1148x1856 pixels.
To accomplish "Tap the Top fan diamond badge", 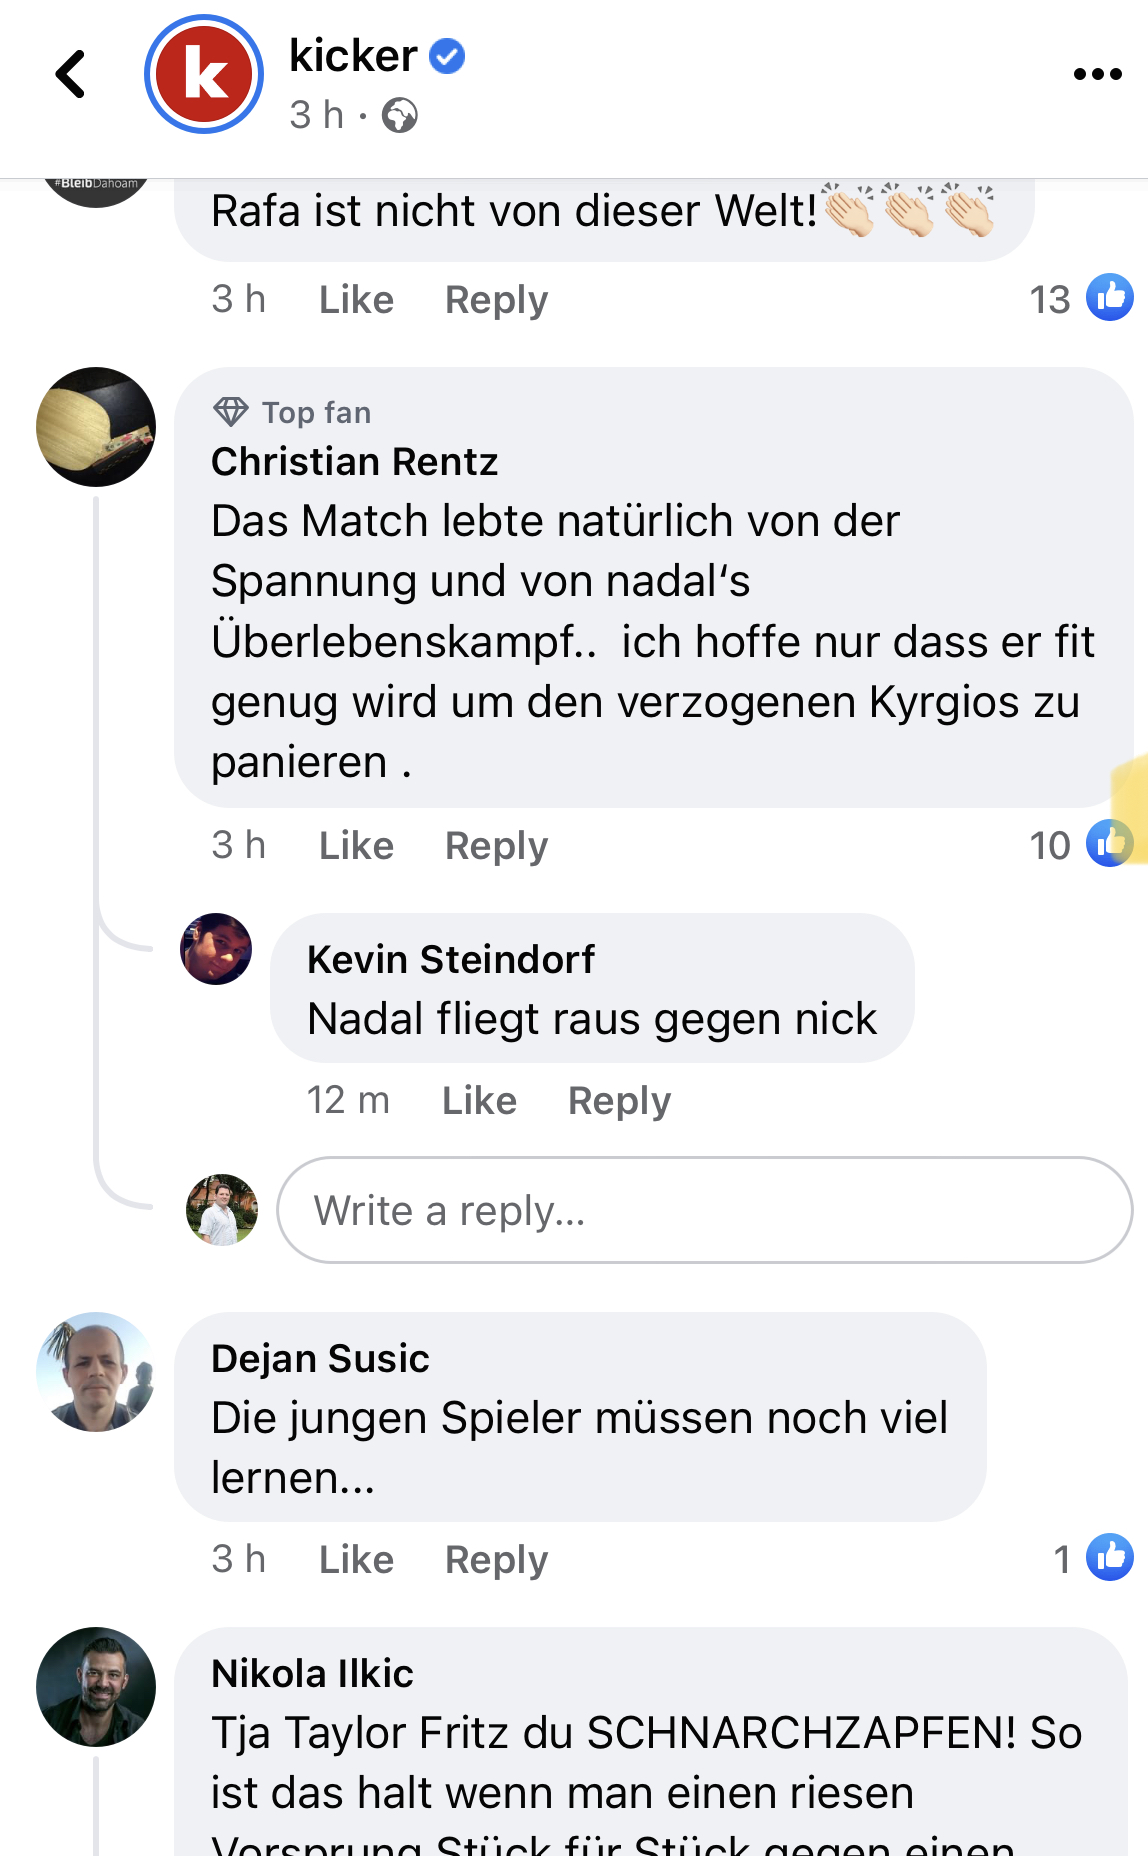I will (x=231, y=412).
